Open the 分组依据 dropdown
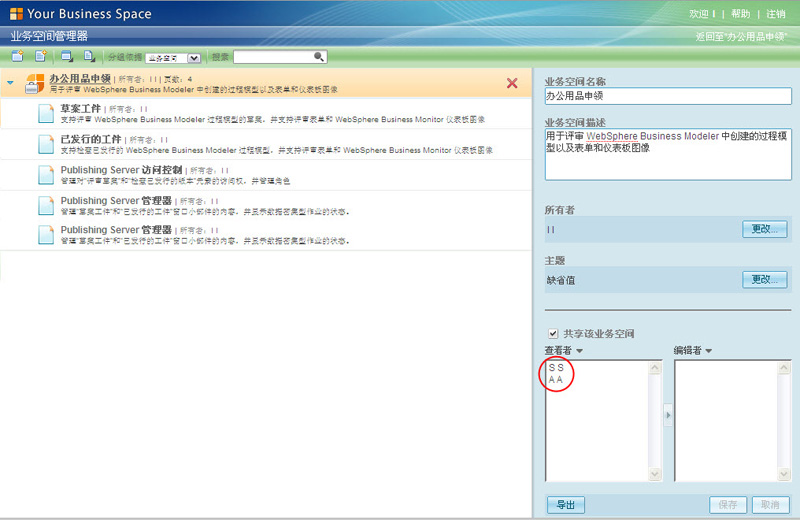 point(173,58)
